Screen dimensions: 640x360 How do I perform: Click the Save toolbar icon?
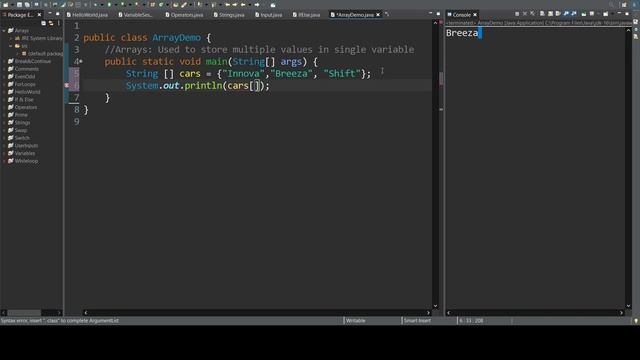(19, 4)
